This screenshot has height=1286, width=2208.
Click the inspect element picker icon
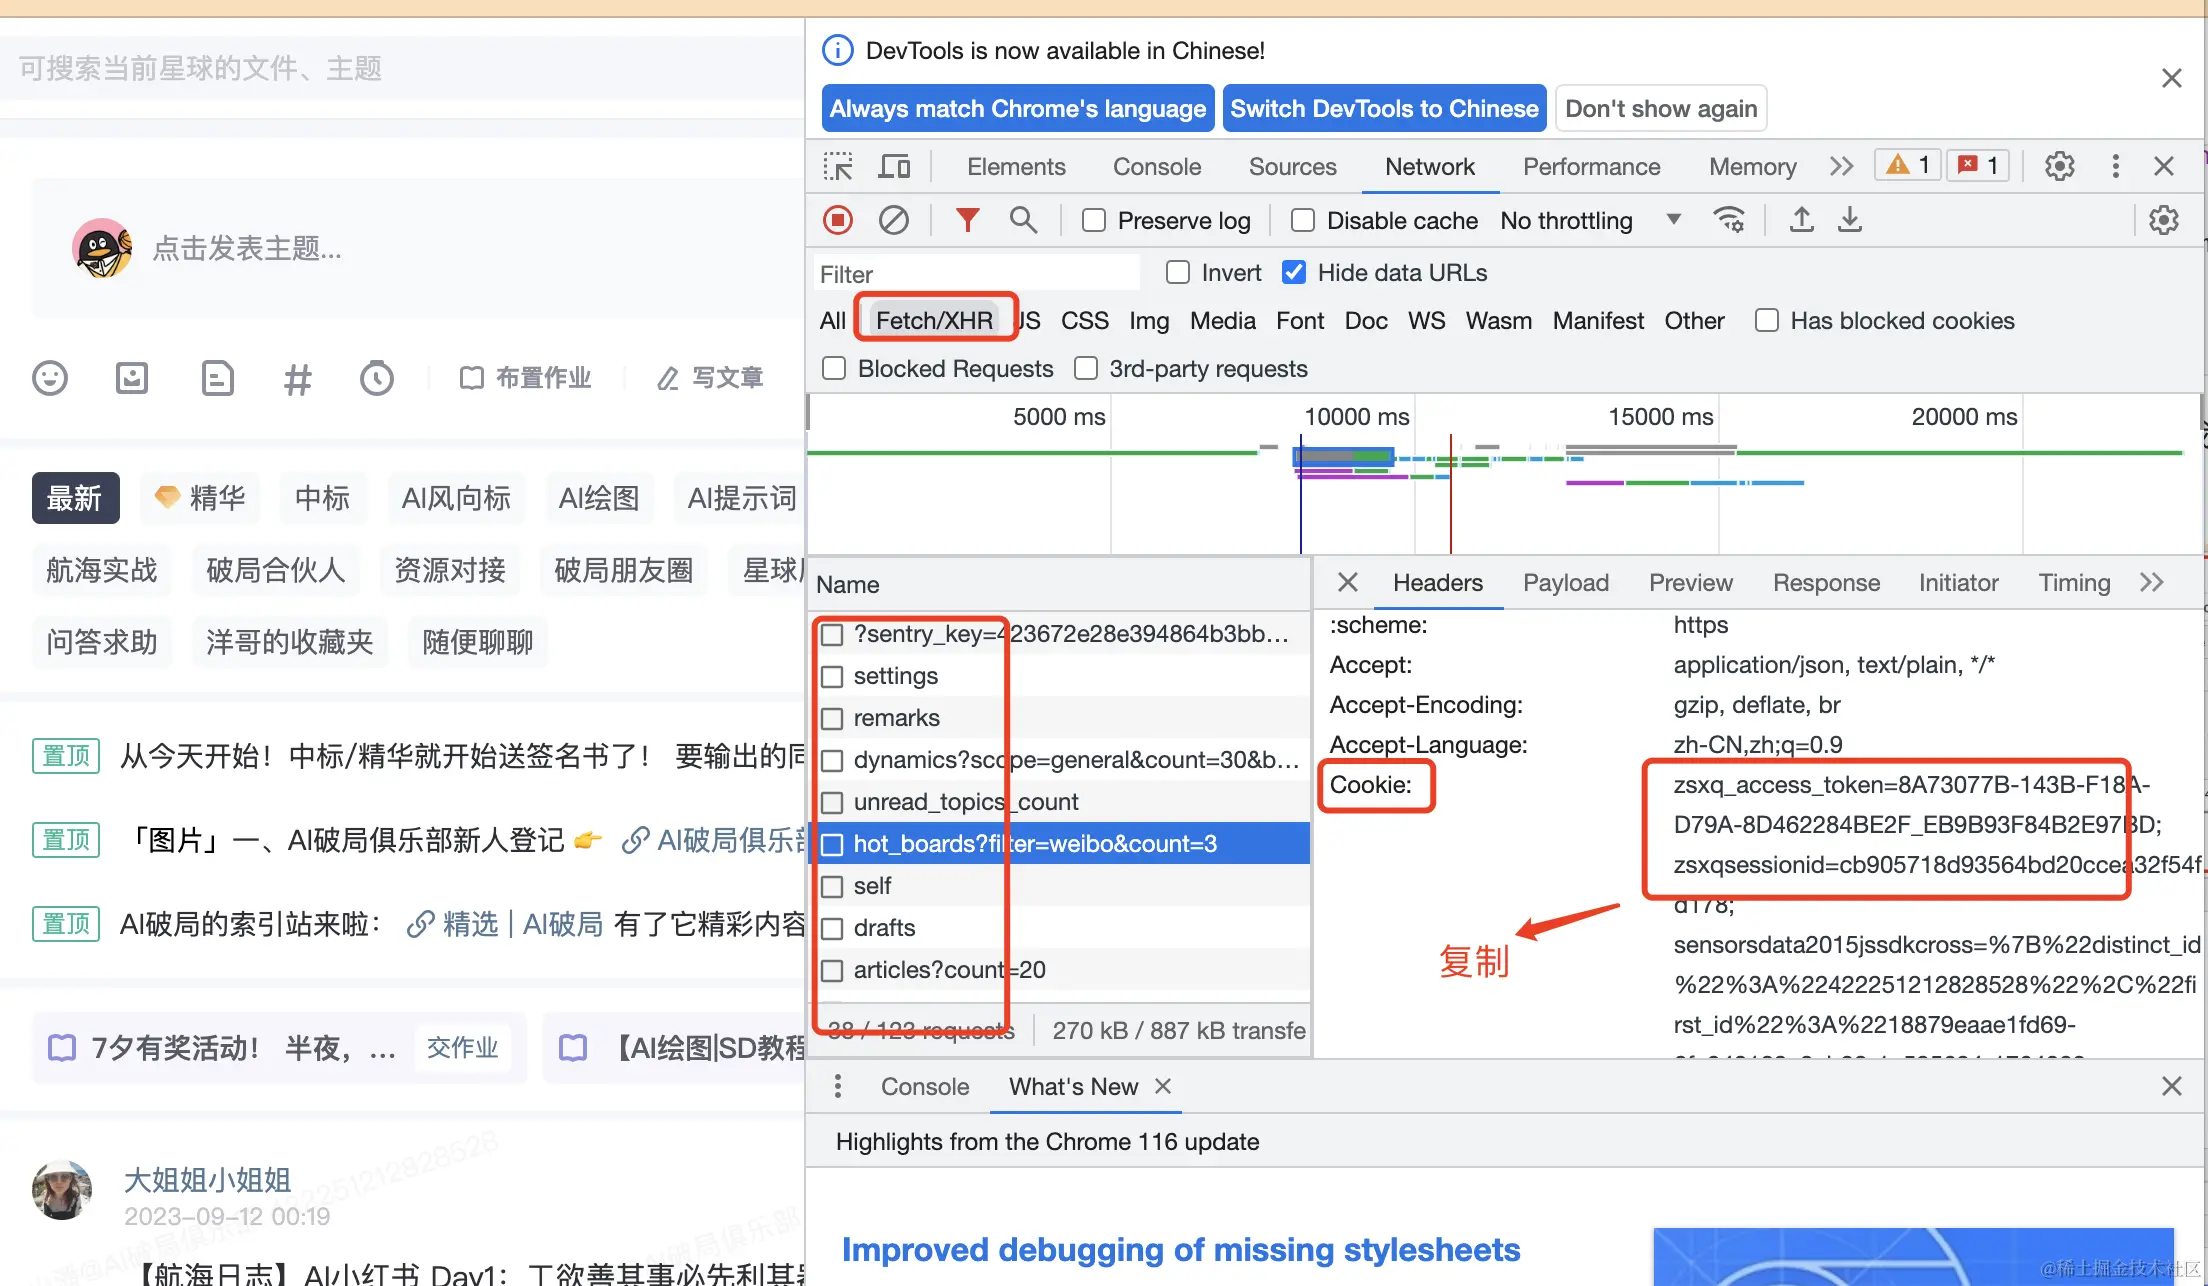[x=838, y=166]
